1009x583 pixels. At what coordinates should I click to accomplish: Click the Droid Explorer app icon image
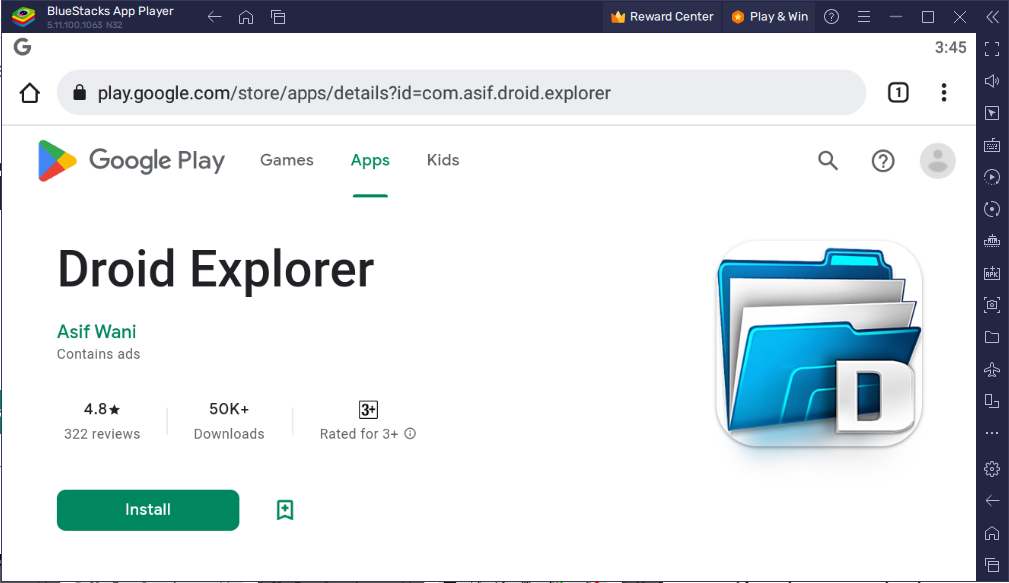(x=819, y=344)
